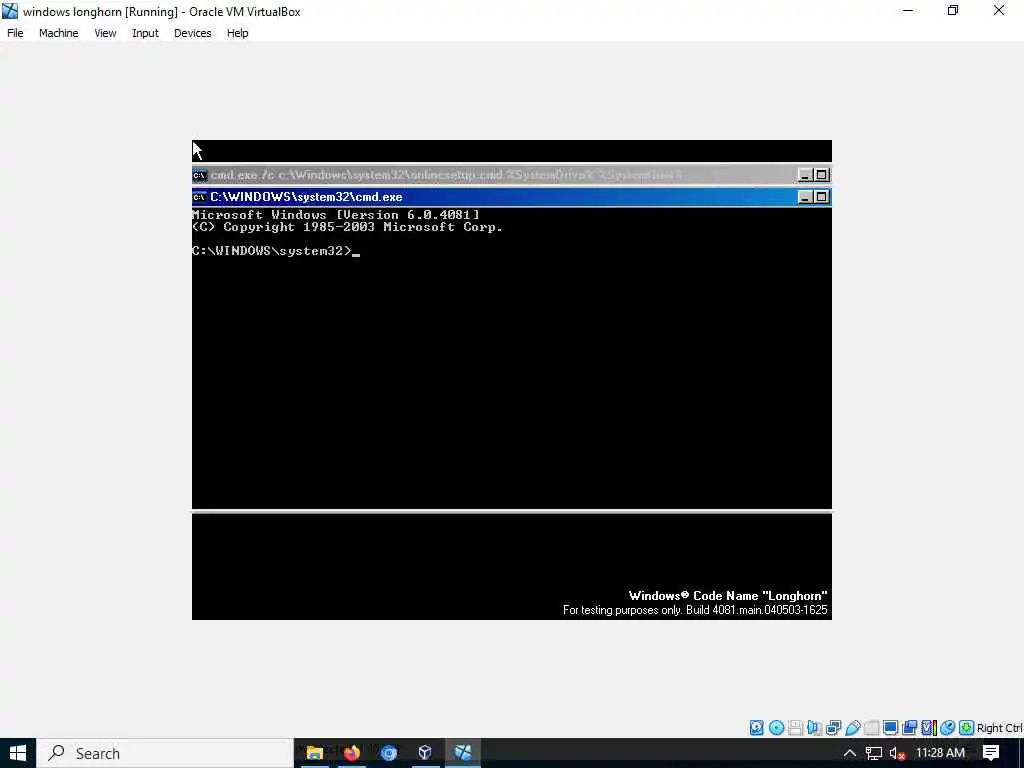The height and width of the screenshot is (768, 1024).
Task: Click the audio indicator icon
Action: coord(814,728)
